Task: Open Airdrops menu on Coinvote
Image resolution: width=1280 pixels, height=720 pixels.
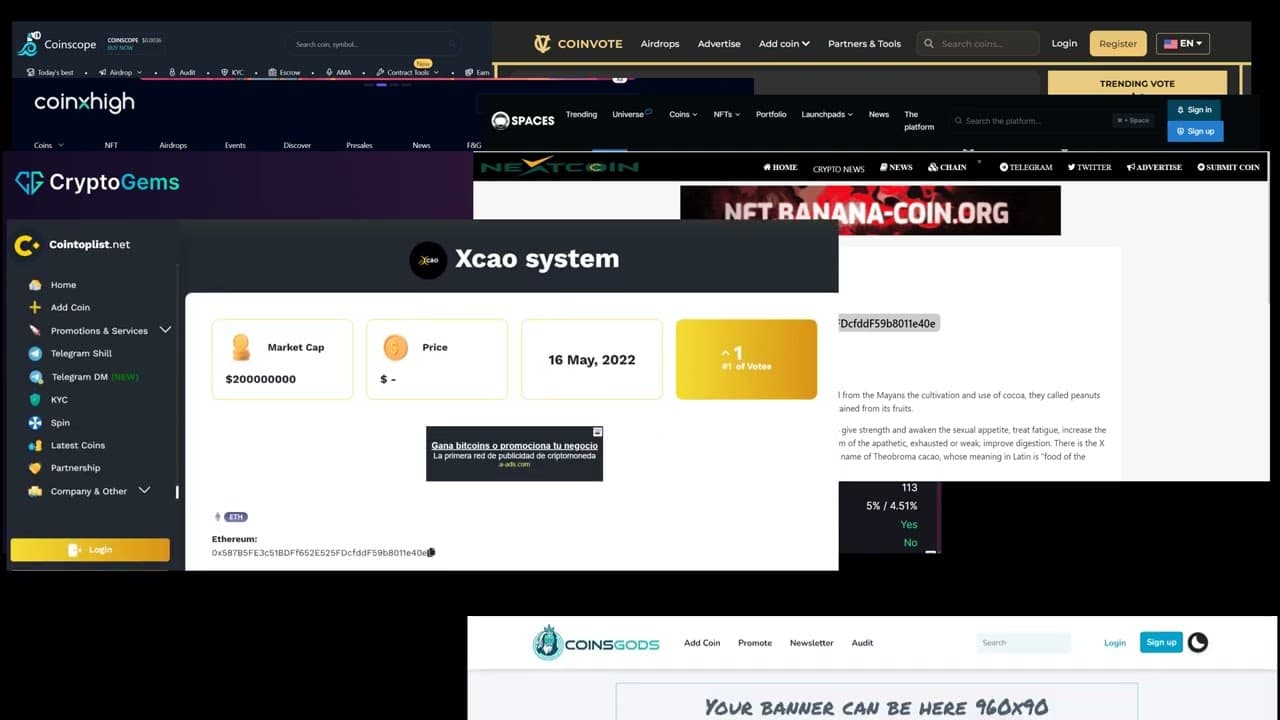Action: click(660, 44)
